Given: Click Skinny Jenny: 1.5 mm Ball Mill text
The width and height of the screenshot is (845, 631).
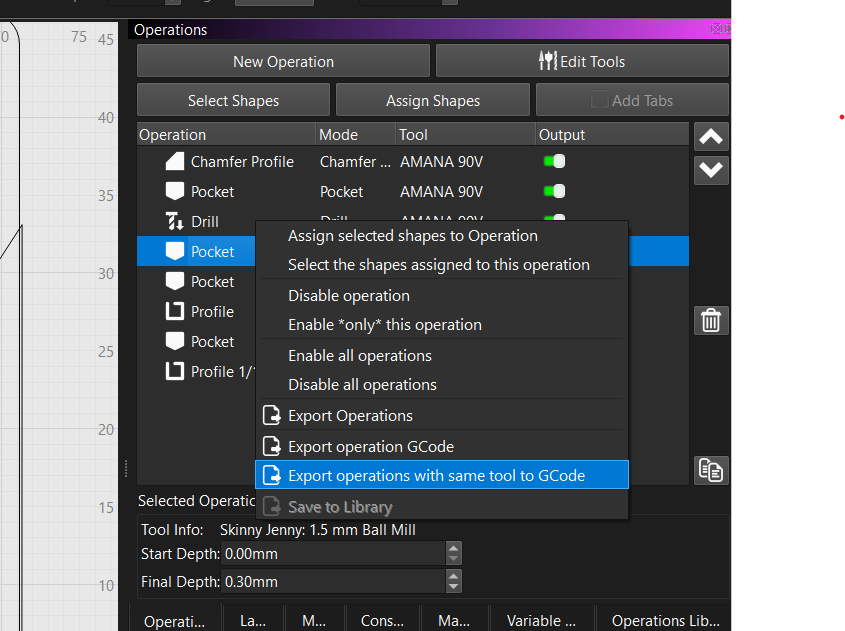Looking at the screenshot, I should pyautogui.click(x=317, y=530).
